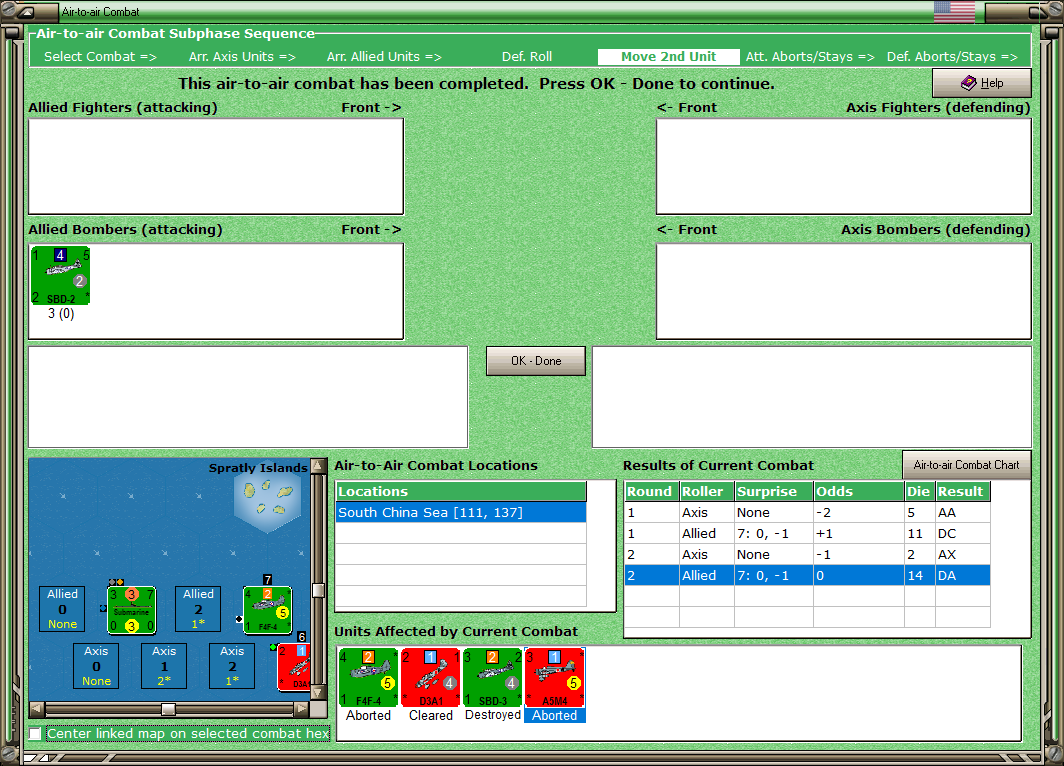Click the Result column header
The image size is (1064, 766).
point(963,491)
